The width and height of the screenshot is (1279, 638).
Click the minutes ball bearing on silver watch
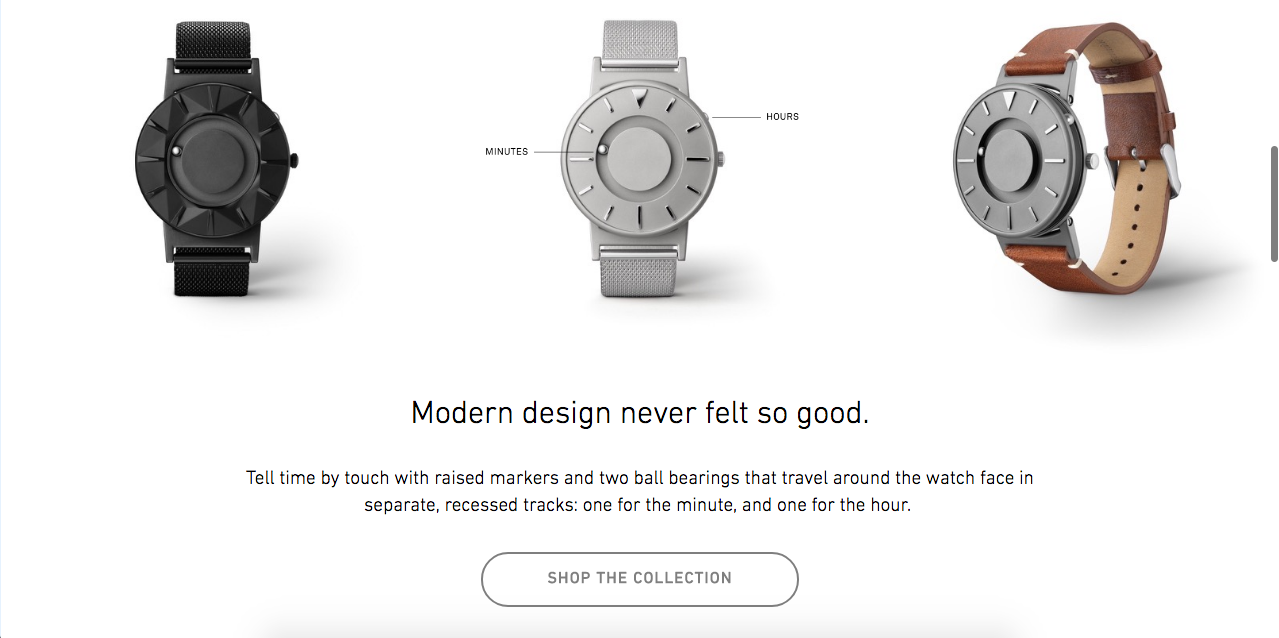[x=603, y=152]
